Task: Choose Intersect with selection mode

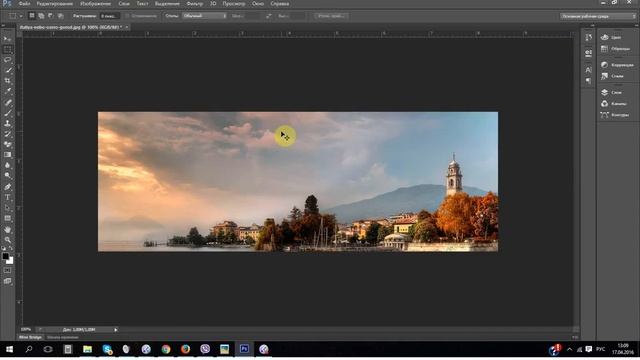Action: coord(60,16)
